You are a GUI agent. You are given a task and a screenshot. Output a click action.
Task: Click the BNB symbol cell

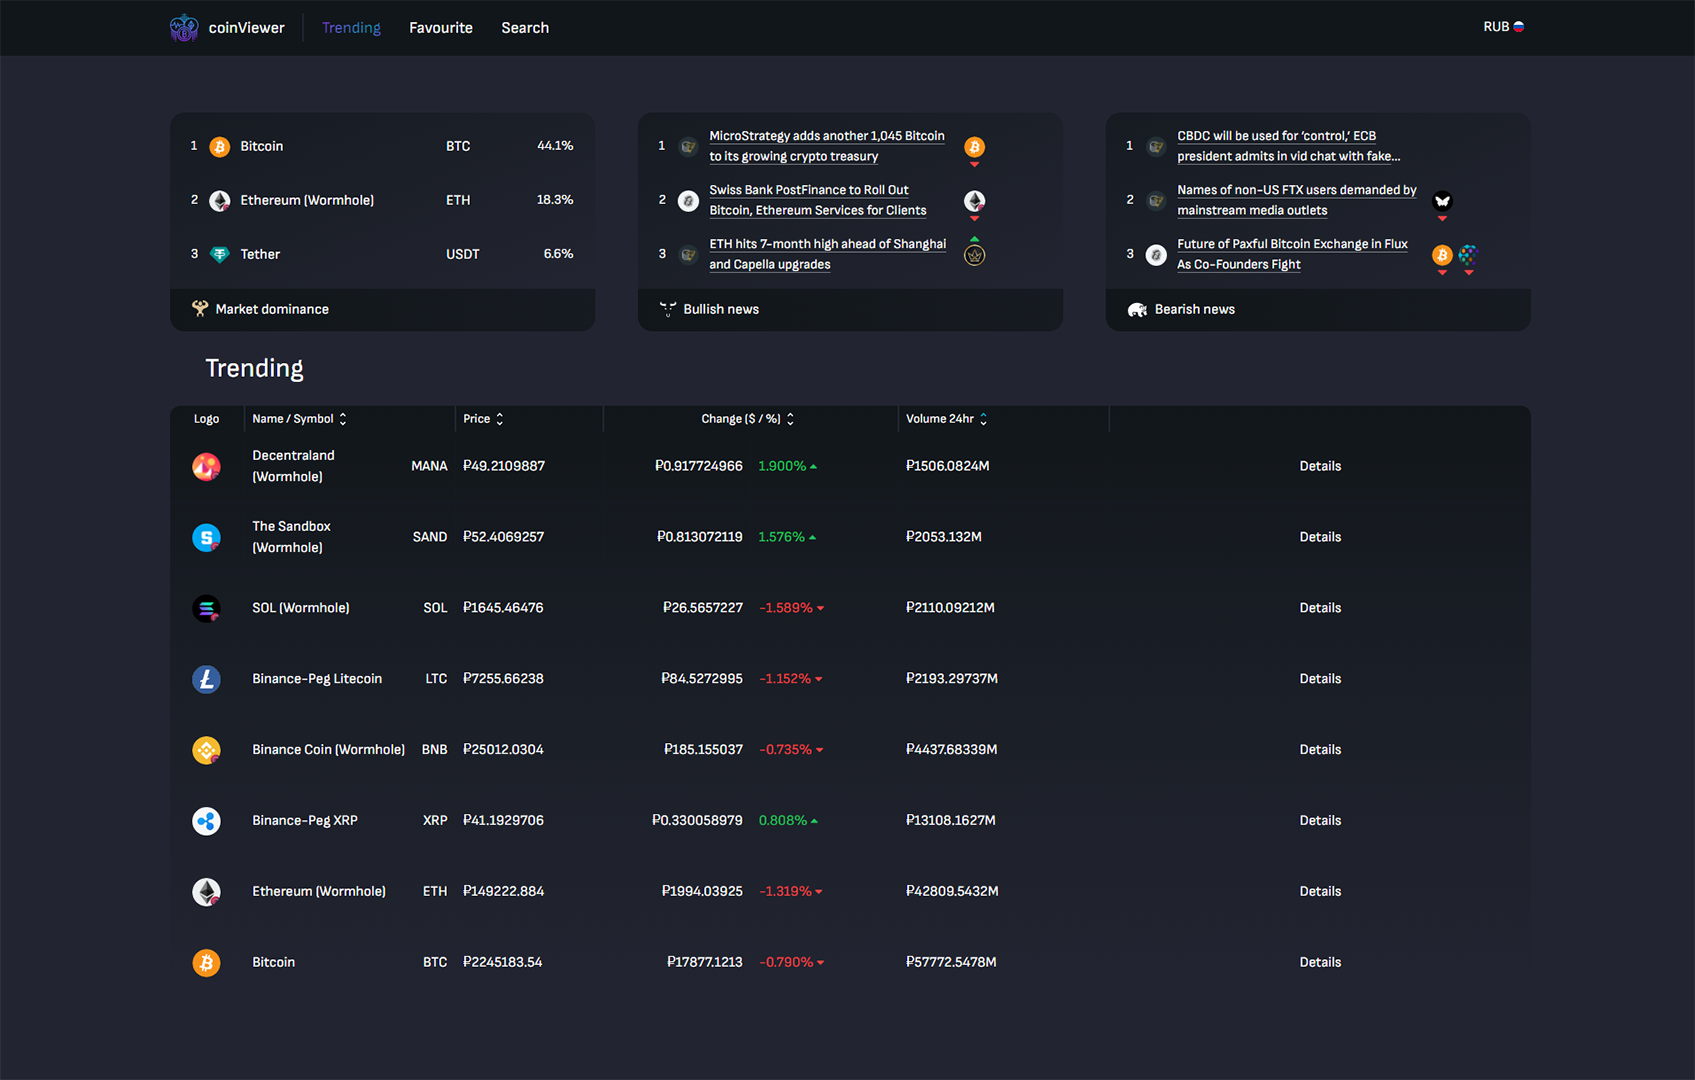pos(434,750)
